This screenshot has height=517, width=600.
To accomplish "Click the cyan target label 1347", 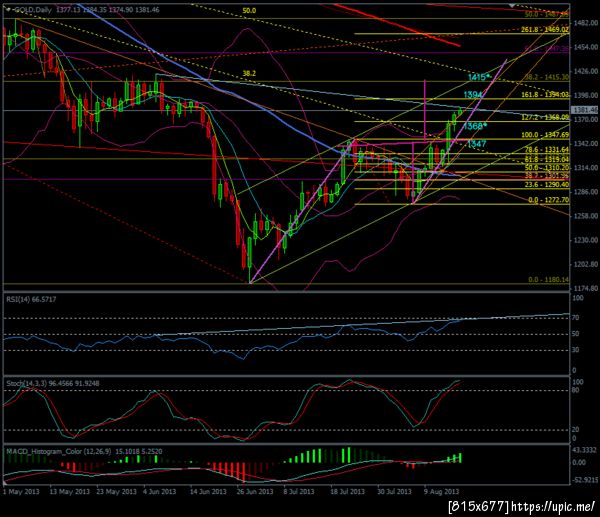I will tap(477, 144).
